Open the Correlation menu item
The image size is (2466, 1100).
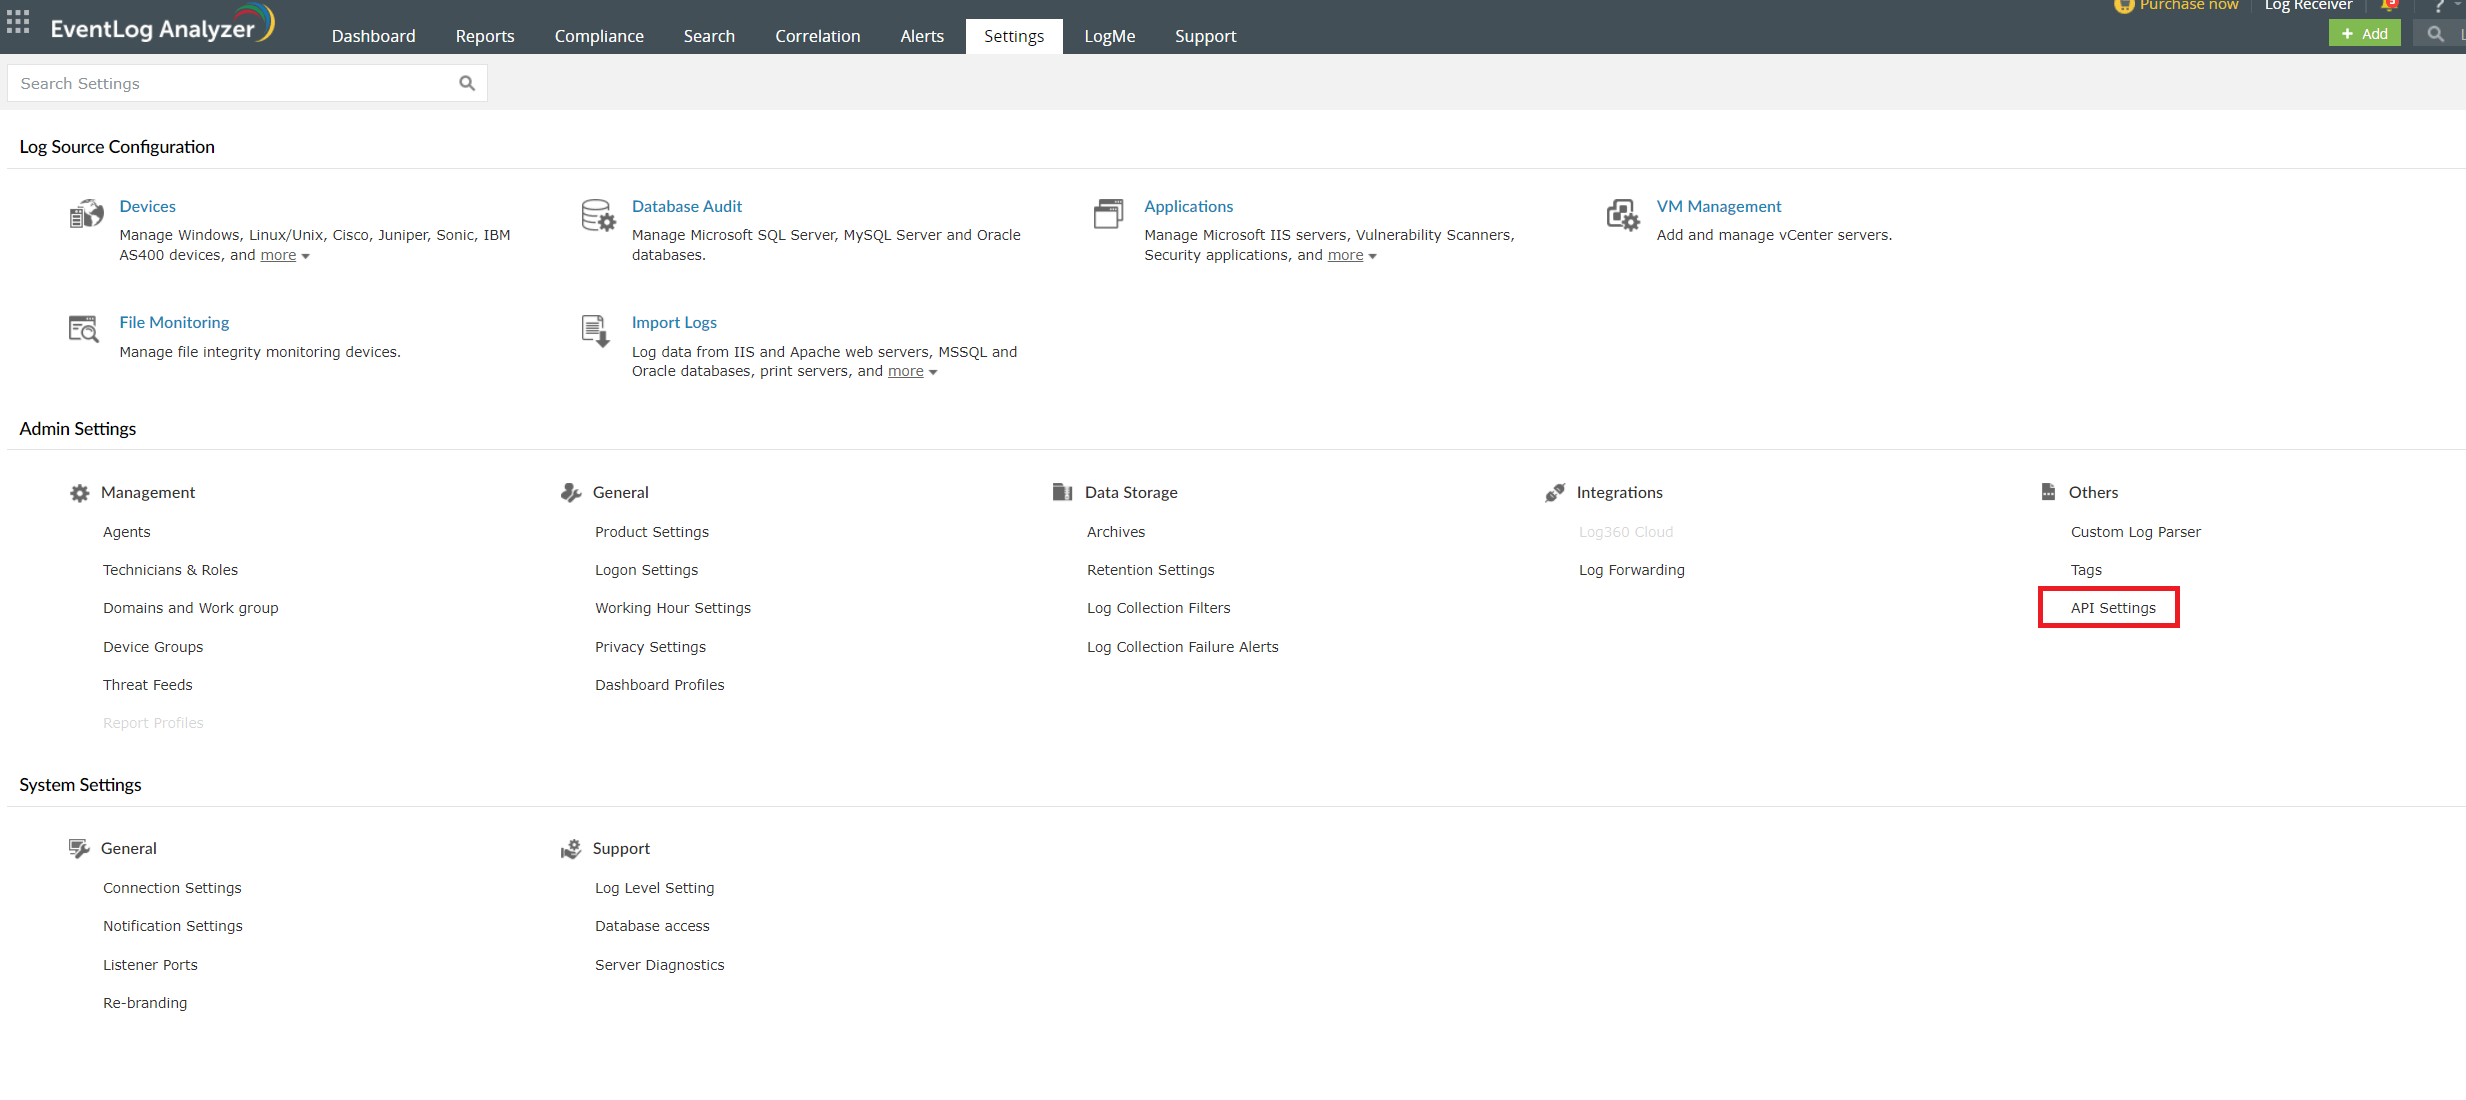point(817,35)
